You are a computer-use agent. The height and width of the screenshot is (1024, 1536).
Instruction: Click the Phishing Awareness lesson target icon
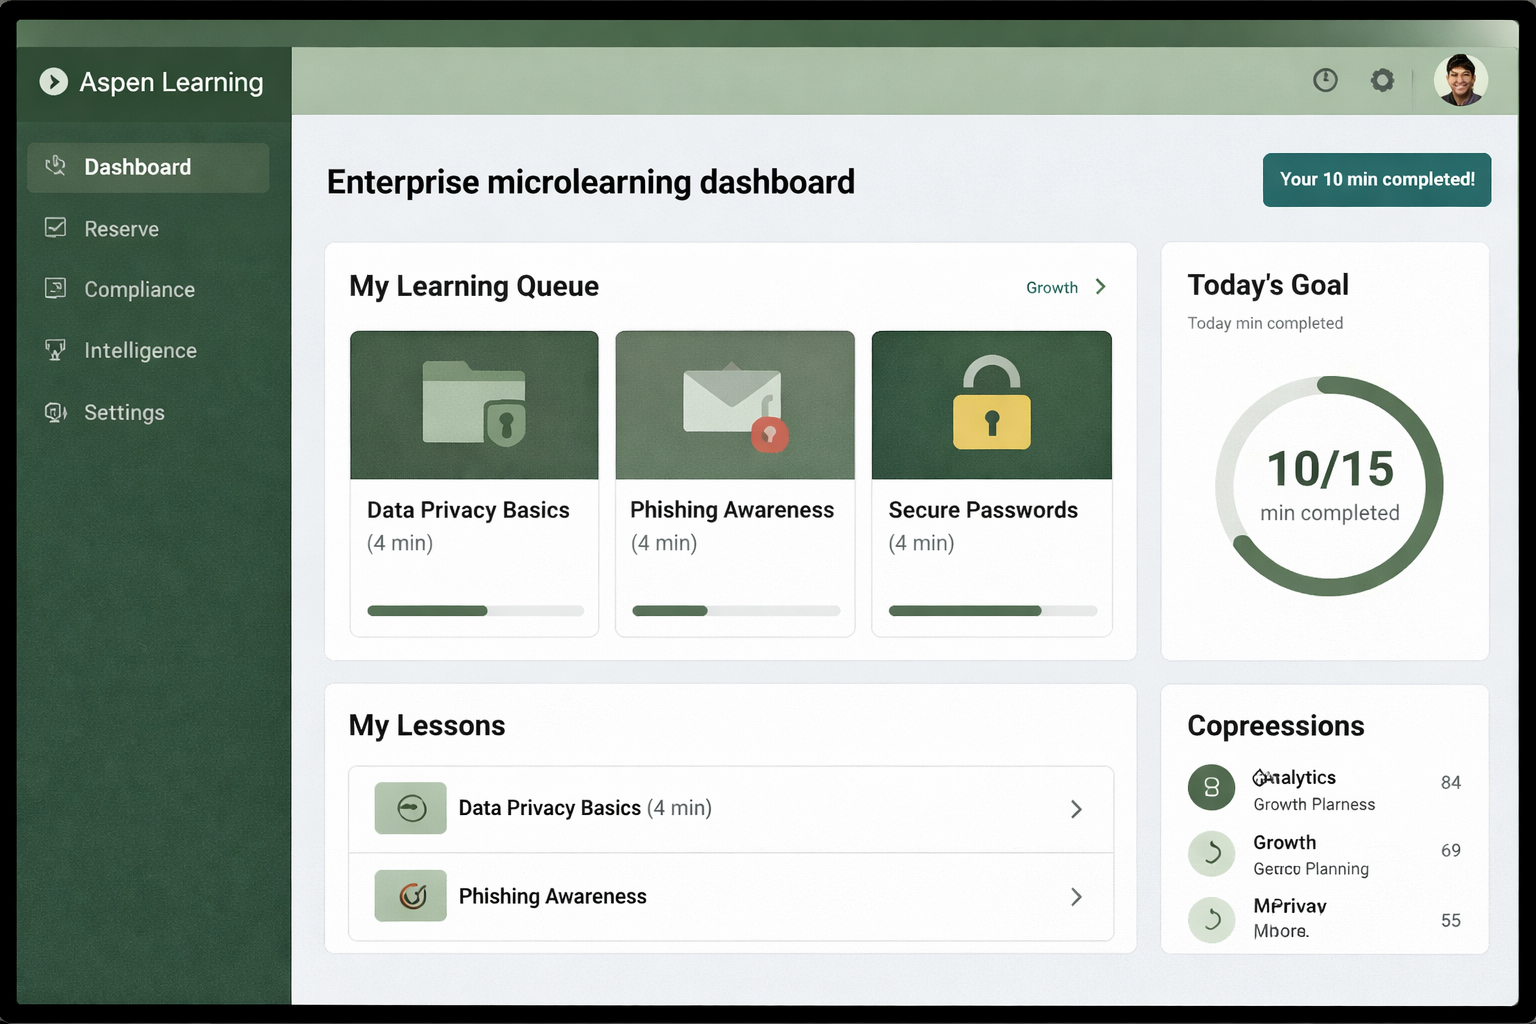point(410,896)
